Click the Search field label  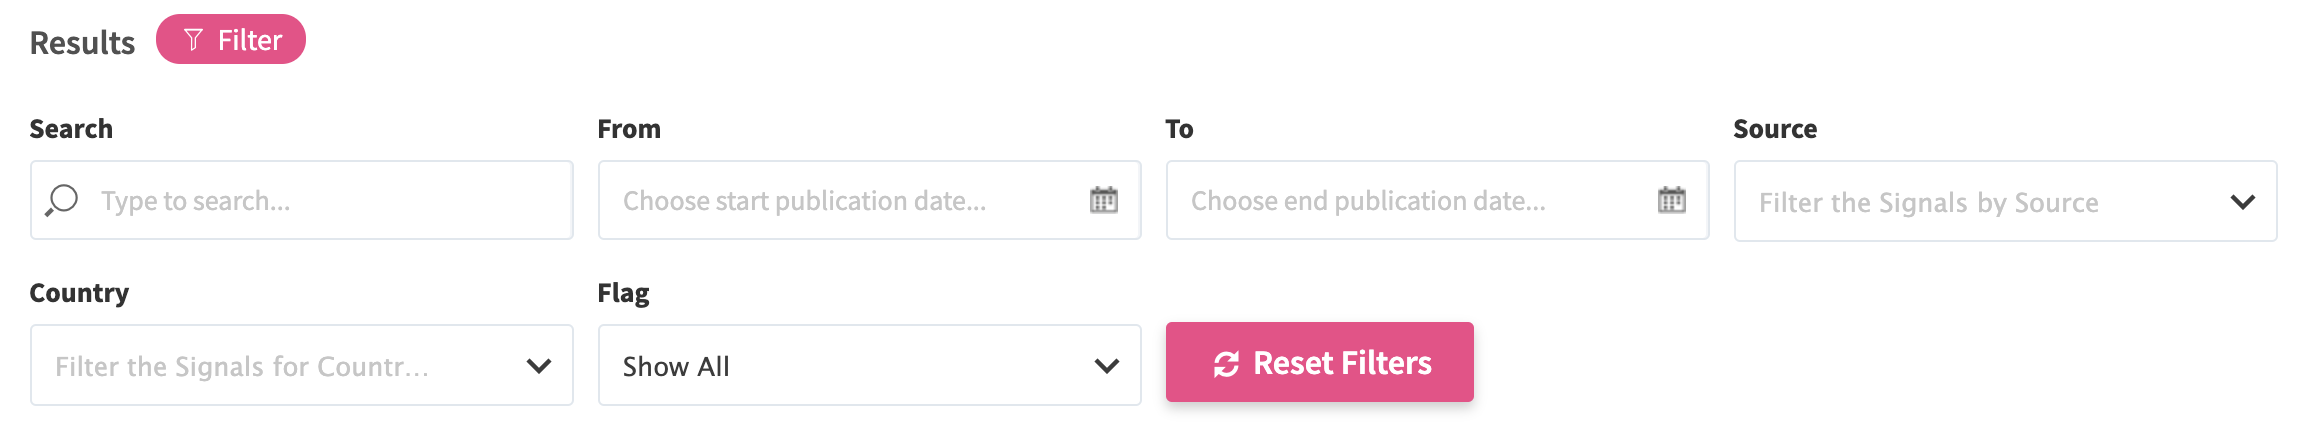(71, 129)
